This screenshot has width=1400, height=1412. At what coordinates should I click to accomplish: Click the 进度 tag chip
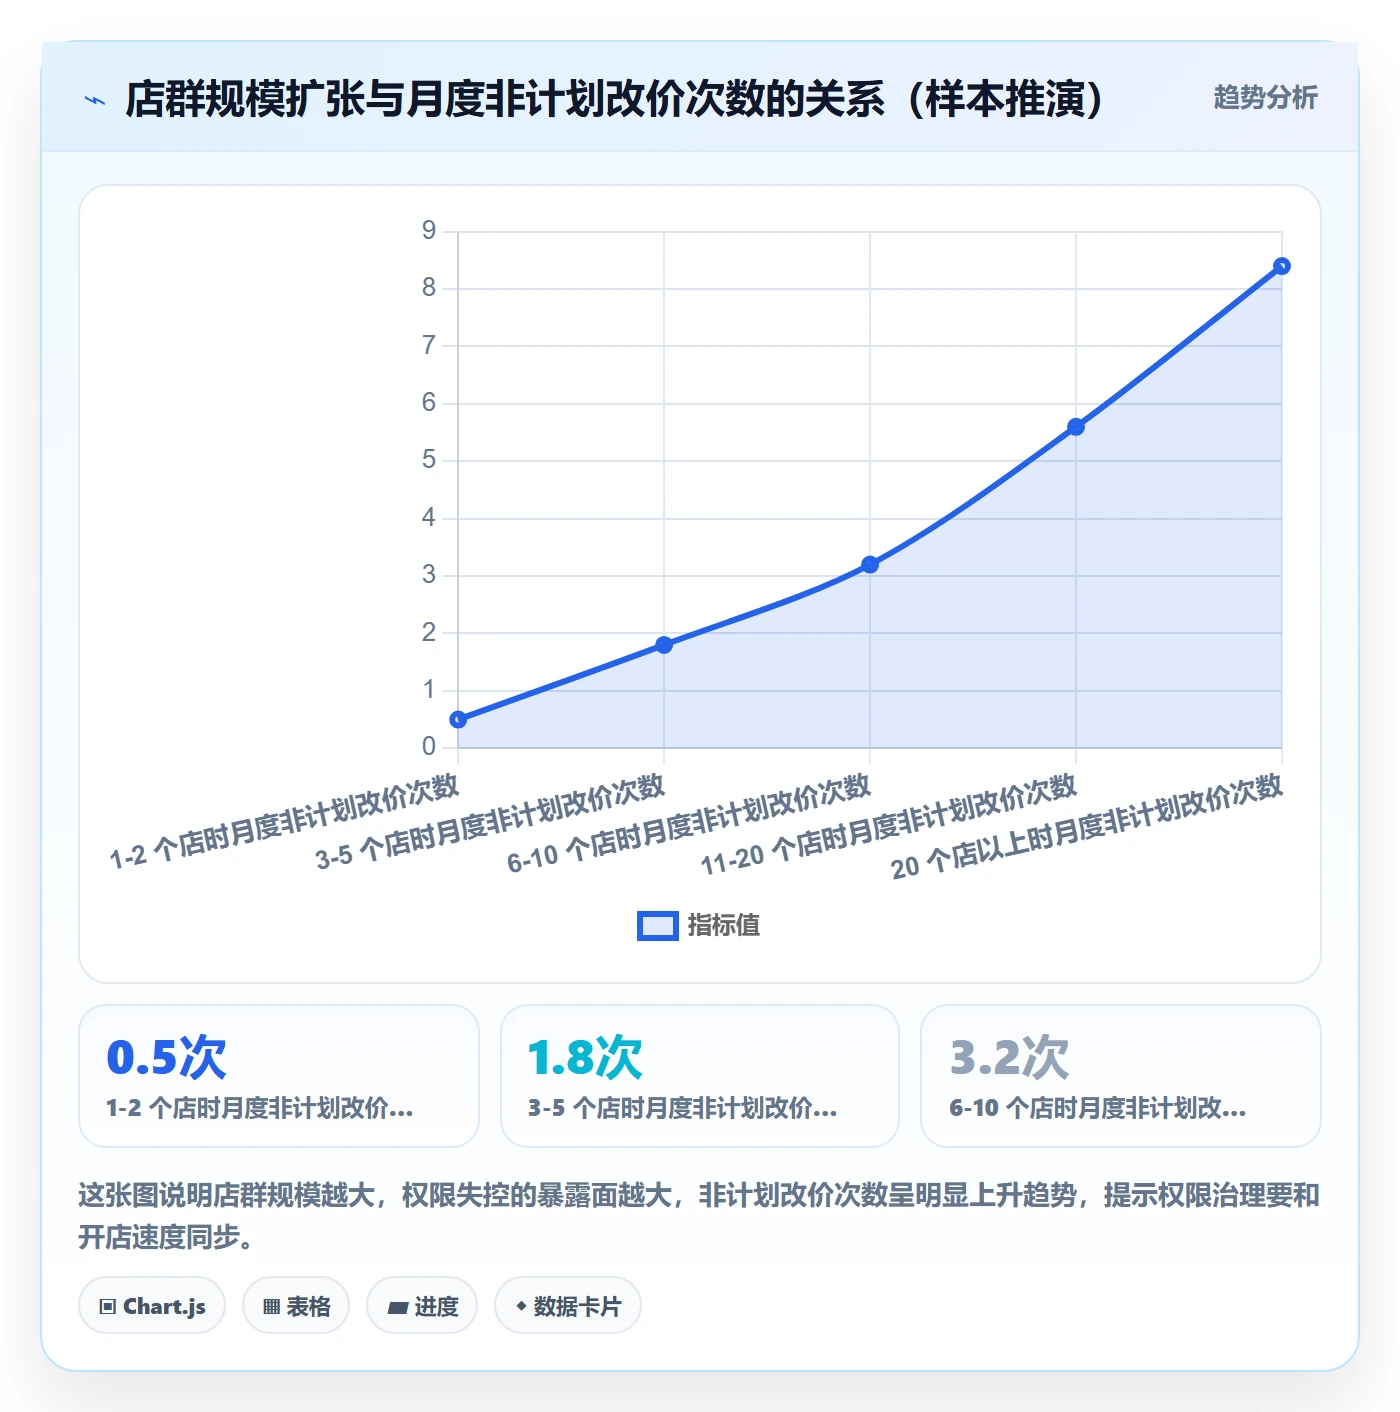click(x=422, y=1306)
